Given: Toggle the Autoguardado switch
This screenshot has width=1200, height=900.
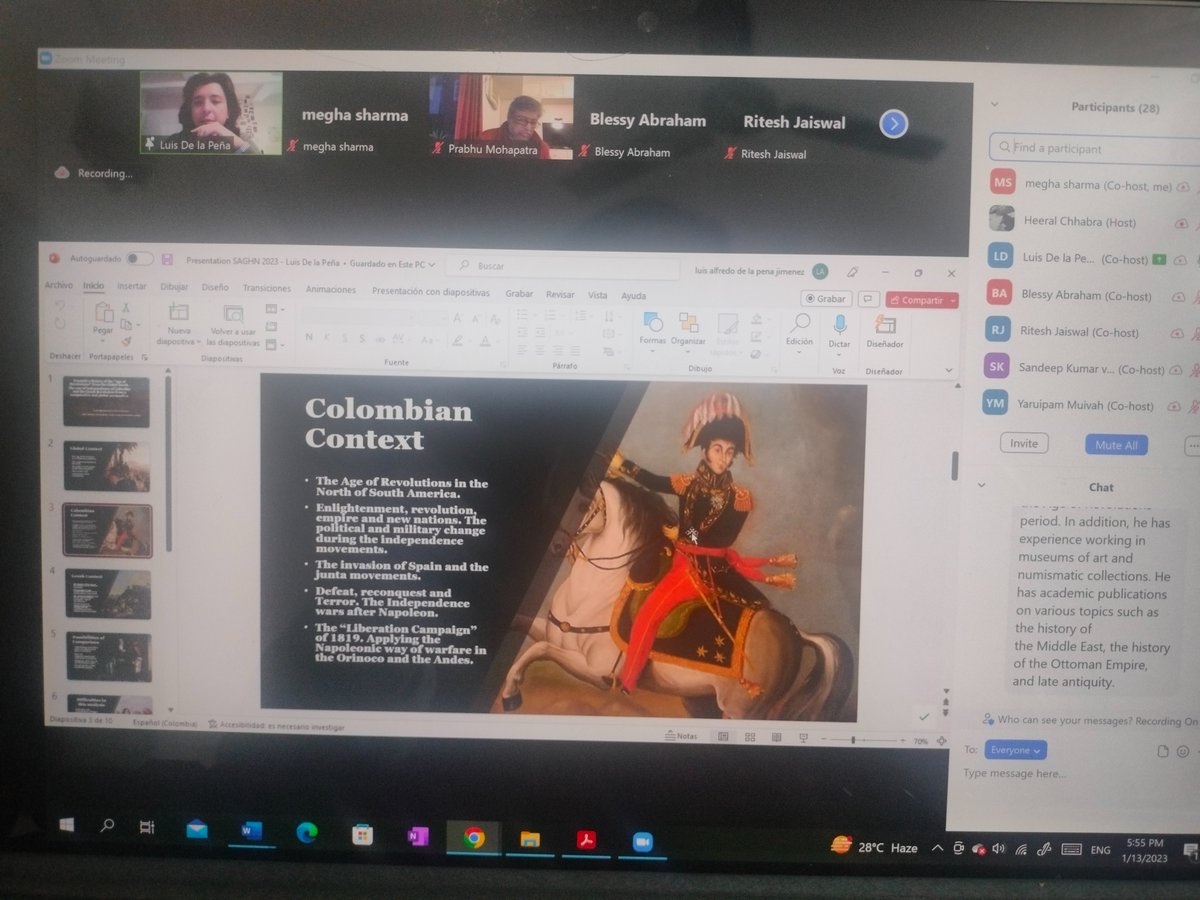Looking at the screenshot, I should [140, 258].
